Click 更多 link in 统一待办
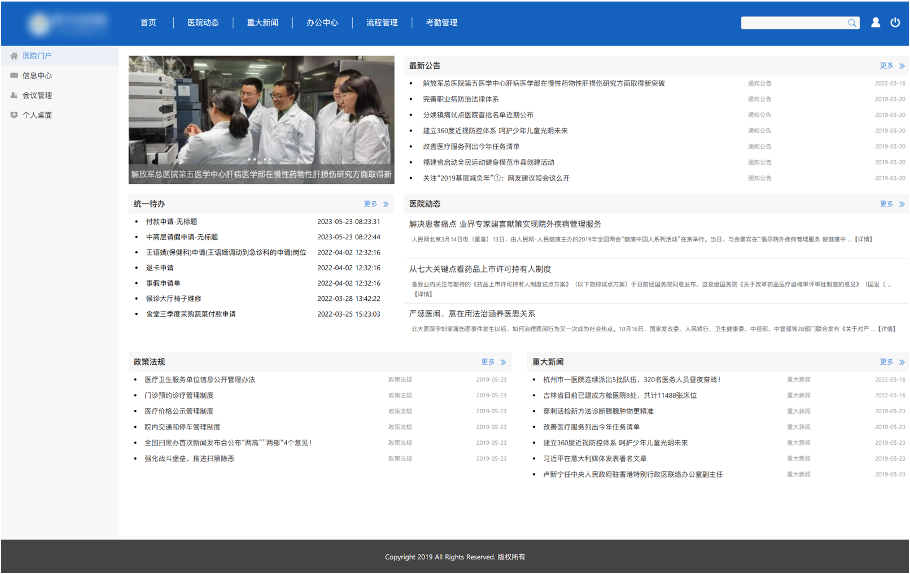 (x=370, y=204)
